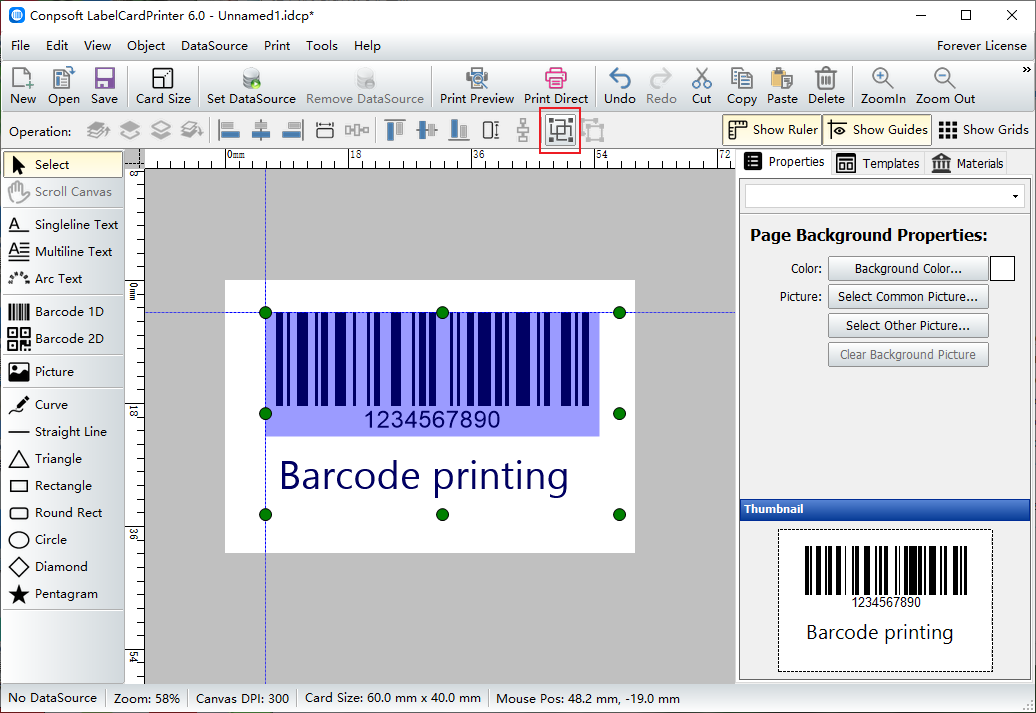Click Select Common Picture... button

[908, 297]
